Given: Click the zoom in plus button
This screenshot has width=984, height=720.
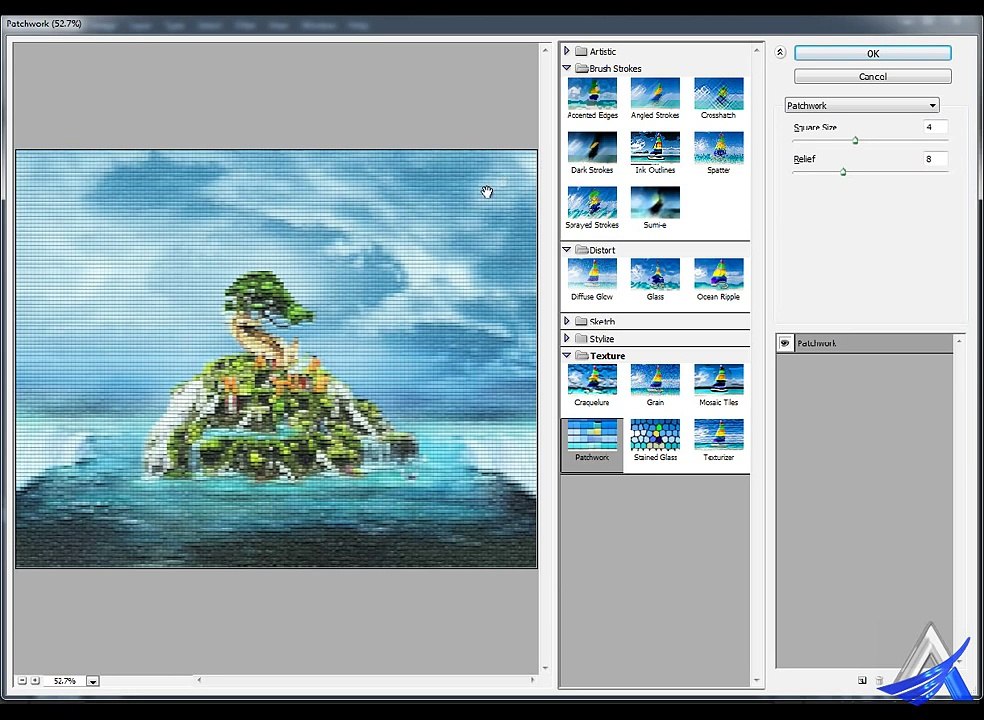Looking at the screenshot, I should pos(35,680).
